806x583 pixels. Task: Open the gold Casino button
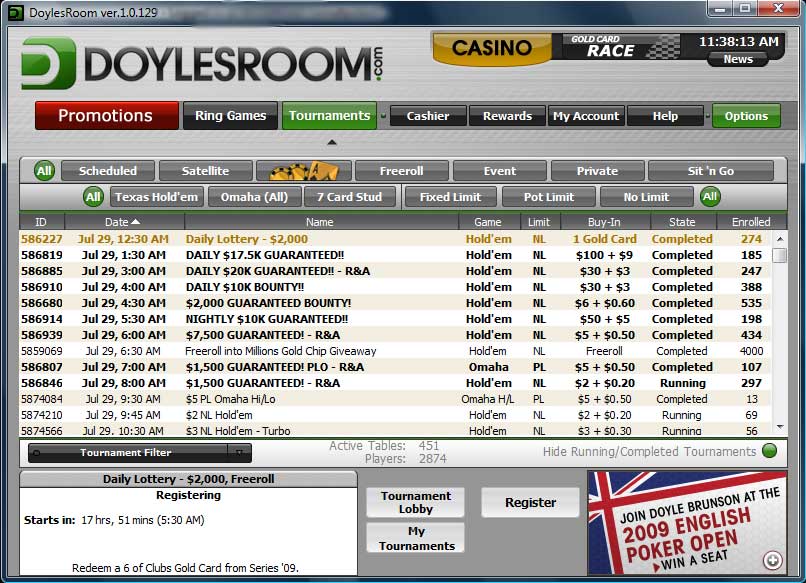tap(491, 48)
